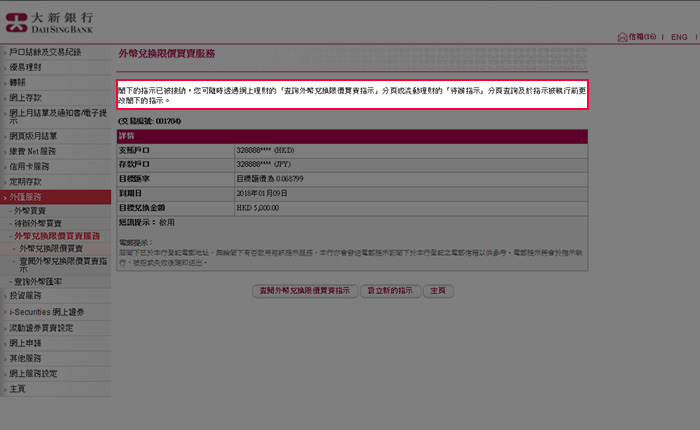Open the 信箱(16) mailbox icon

(622, 37)
